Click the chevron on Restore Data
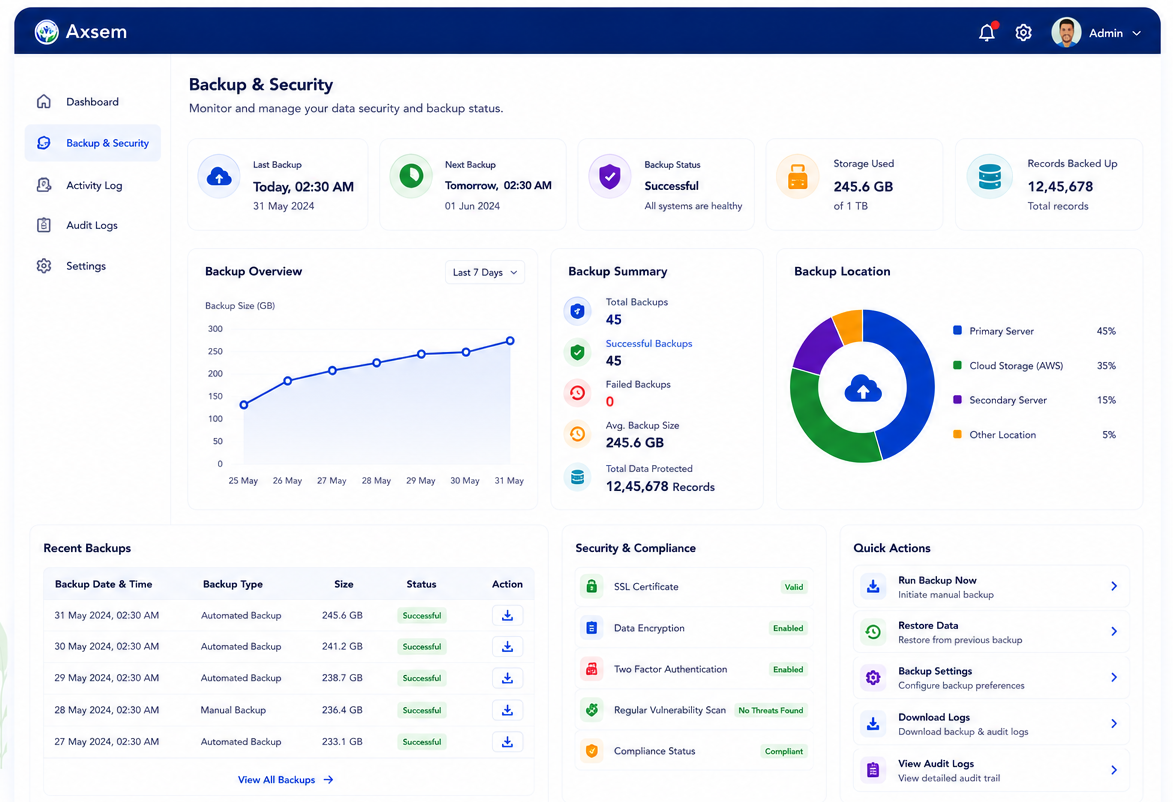The height and width of the screenshot is (802, 1173). [1114, 632]
